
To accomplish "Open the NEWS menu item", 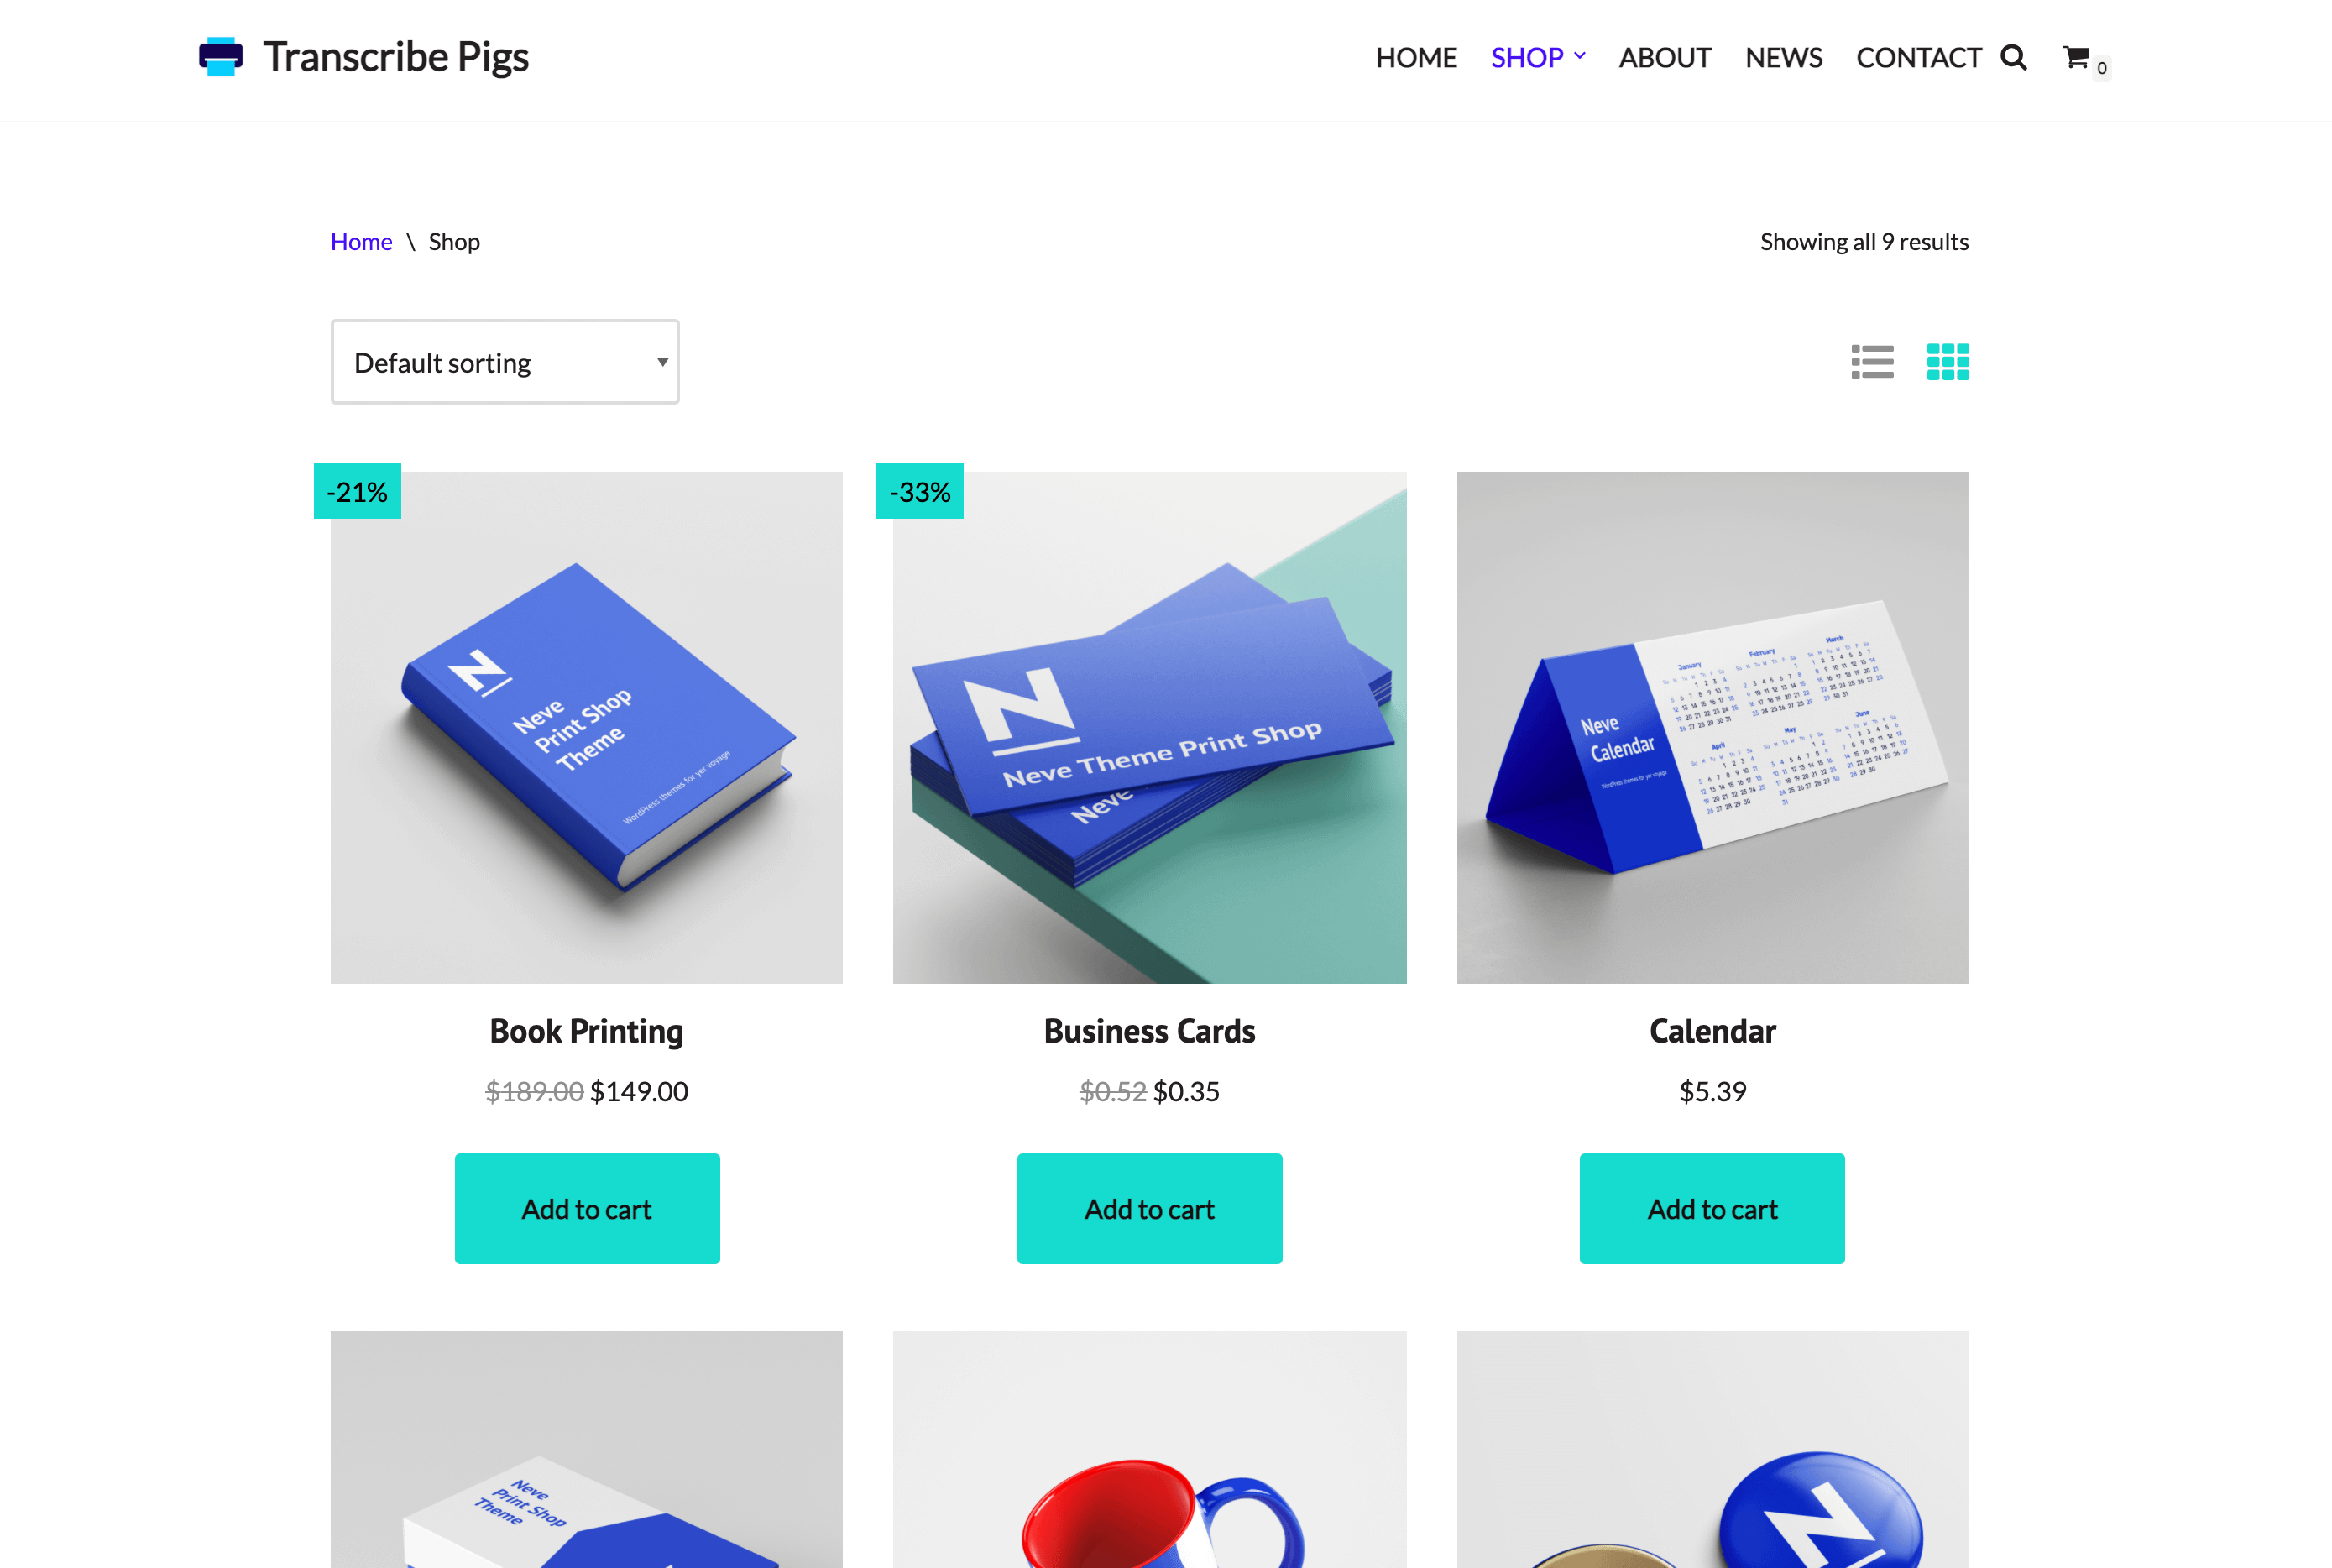I will [x=1784, y=58].
